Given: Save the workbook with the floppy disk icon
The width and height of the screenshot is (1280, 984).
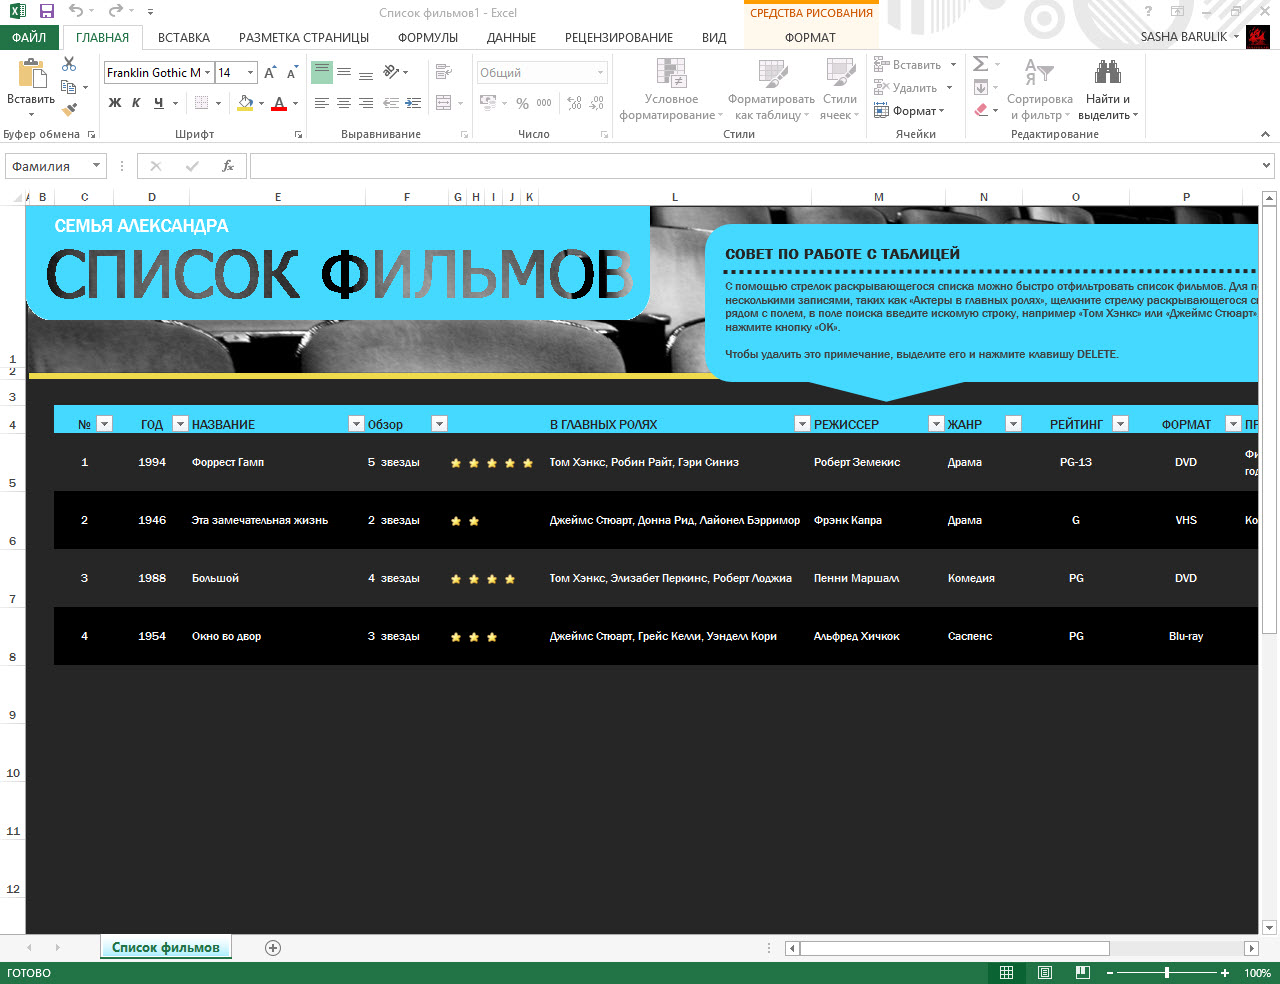Looking at the screenshot, I should [x=47, y=12].
